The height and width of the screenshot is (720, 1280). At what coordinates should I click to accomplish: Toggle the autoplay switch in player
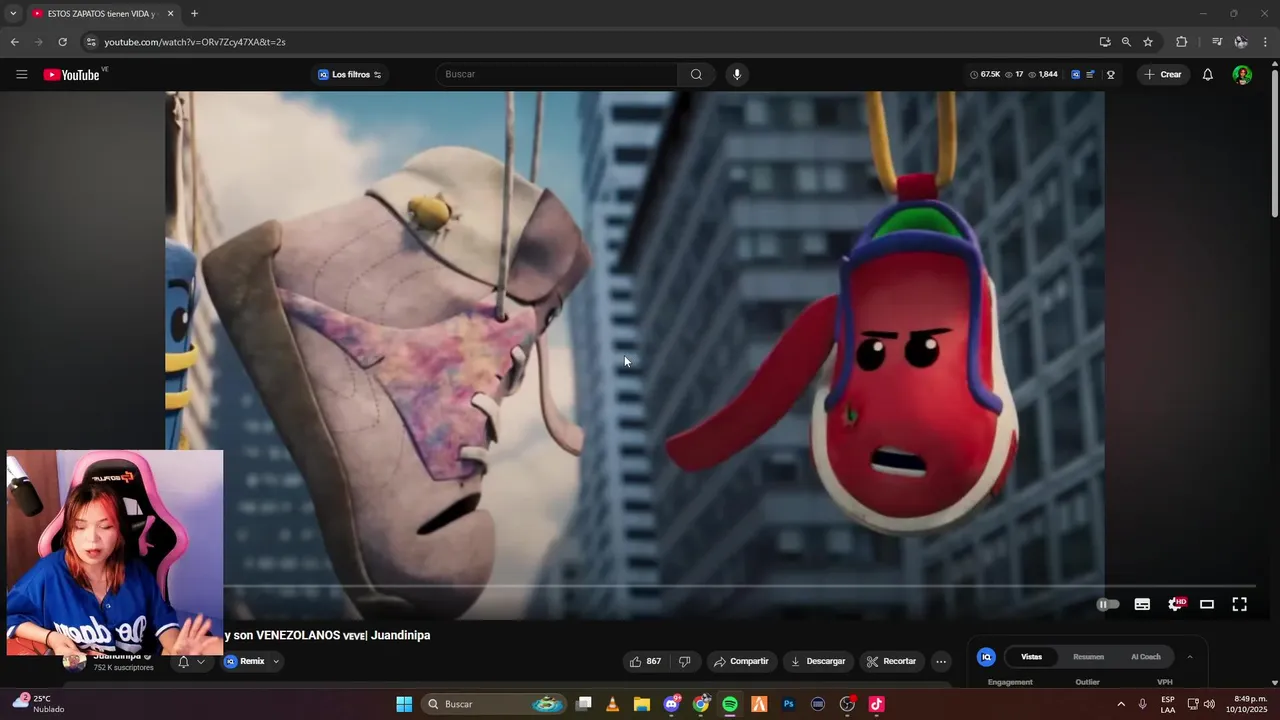1107,604
